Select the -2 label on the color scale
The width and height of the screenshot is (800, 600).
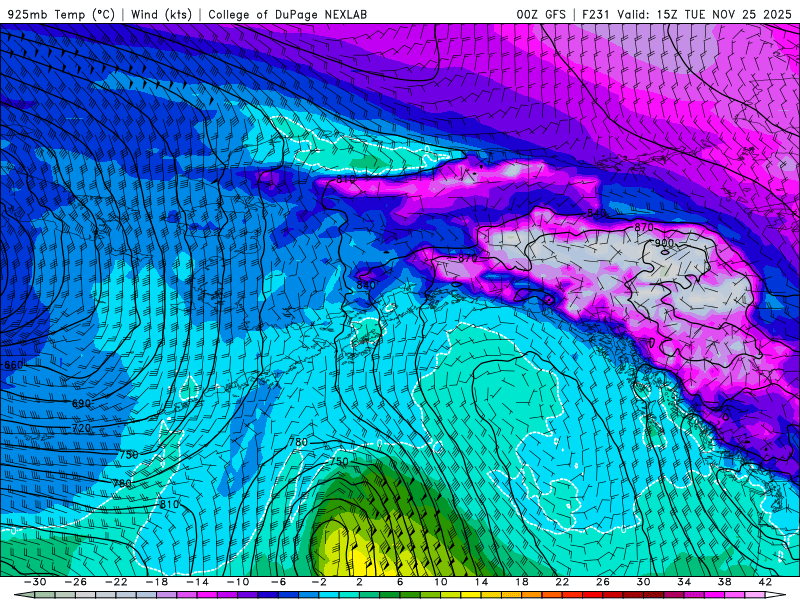point(319,582)
